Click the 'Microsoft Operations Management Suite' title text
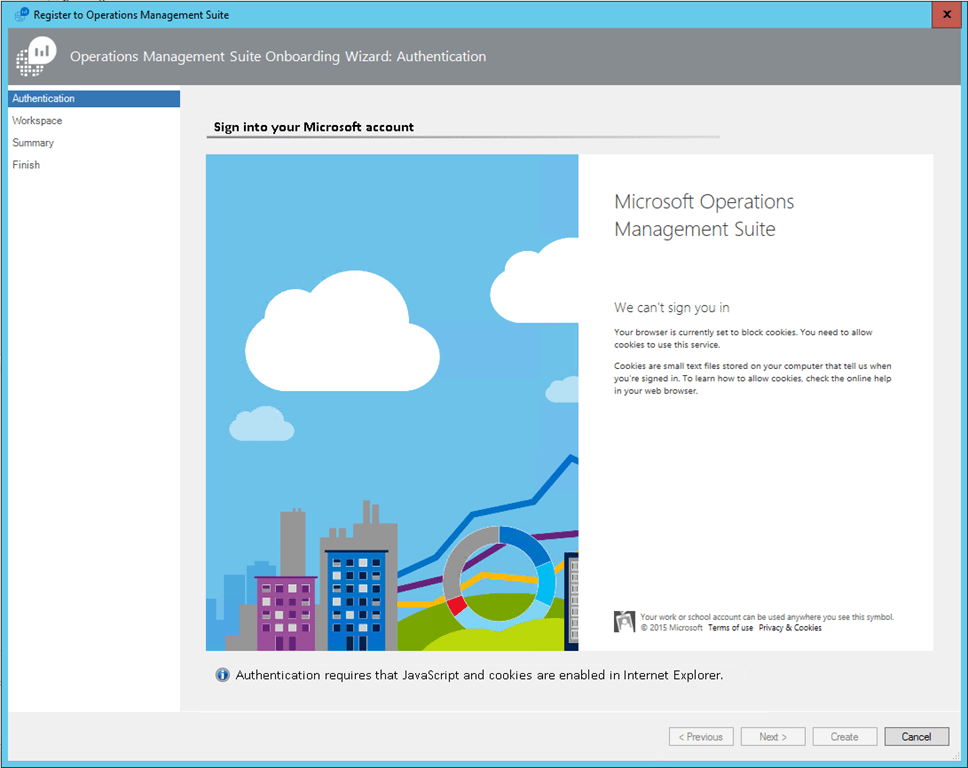 pyautogui.click(x=704, y=215)
